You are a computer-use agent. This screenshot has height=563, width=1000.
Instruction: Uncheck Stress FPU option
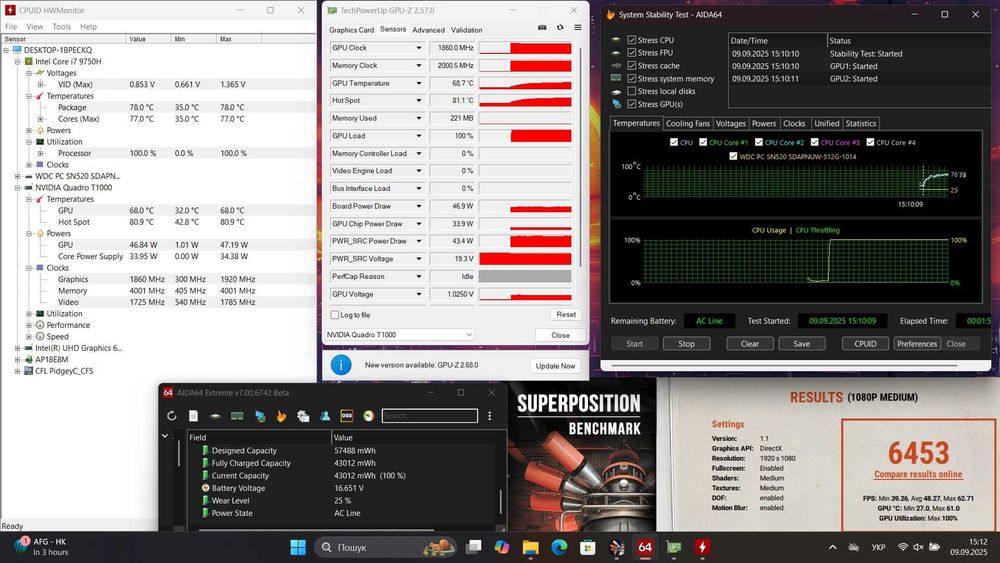(631, 52)
